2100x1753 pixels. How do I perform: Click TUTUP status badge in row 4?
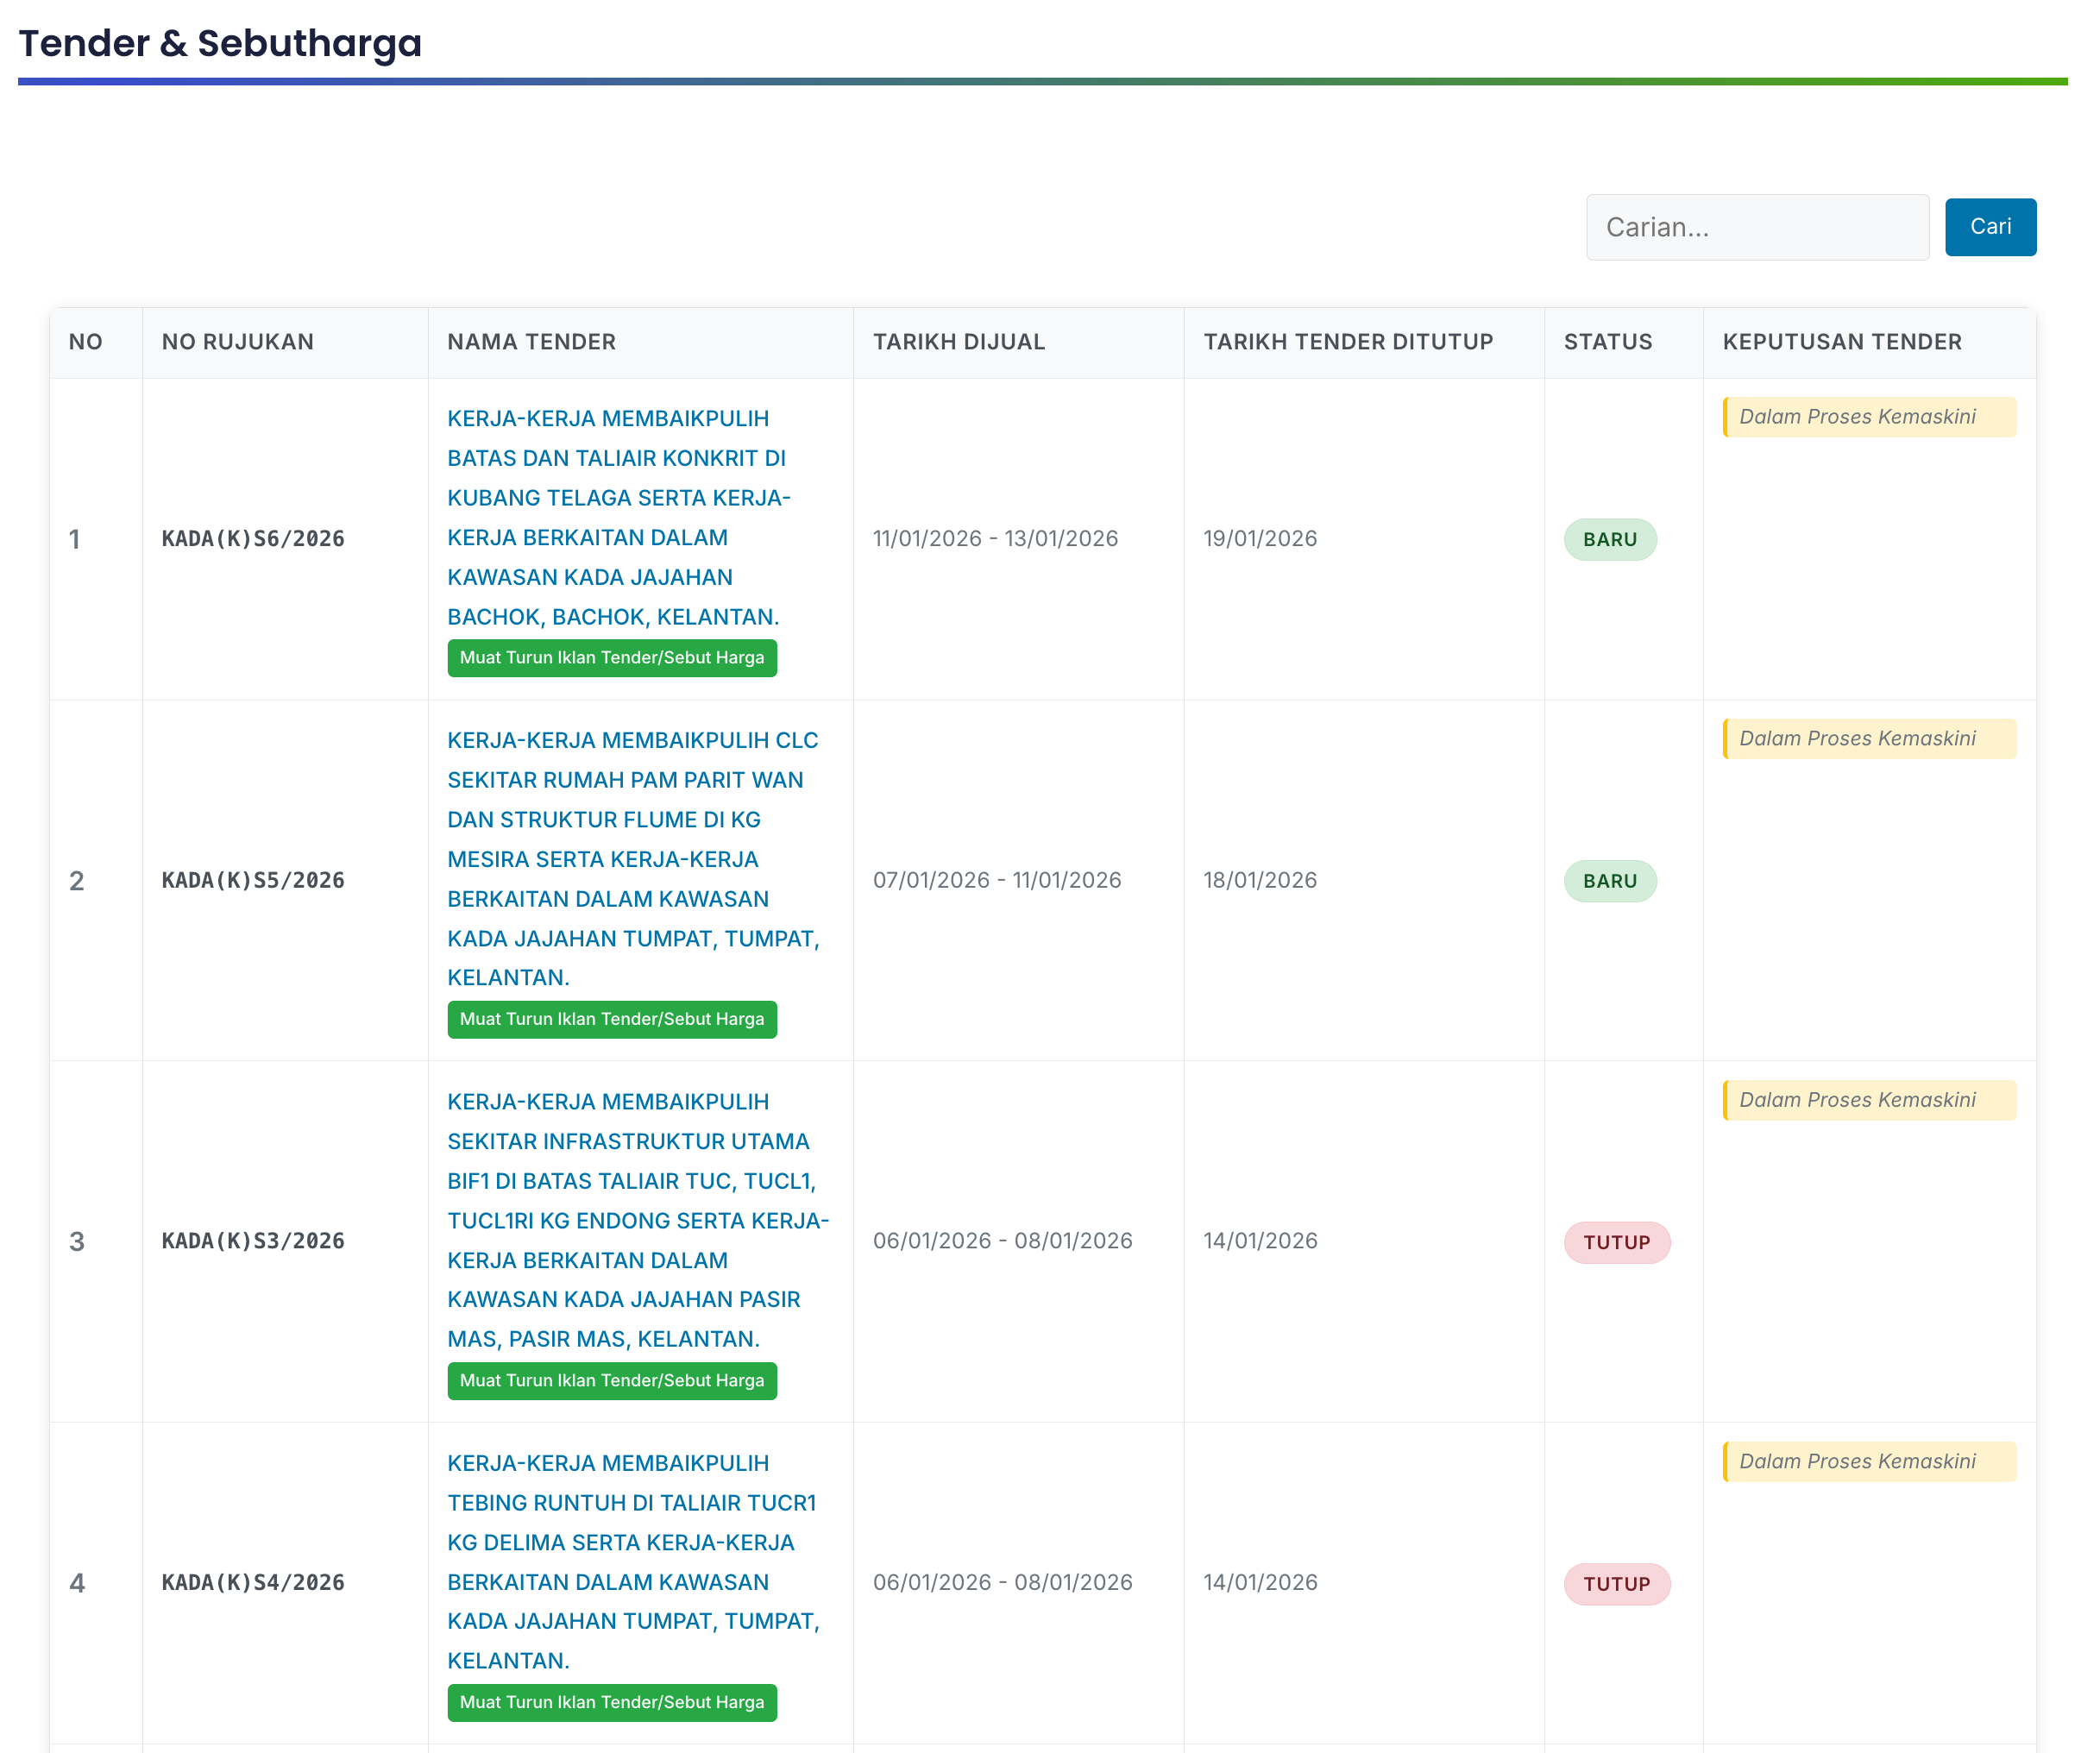click(1615, 1584)
